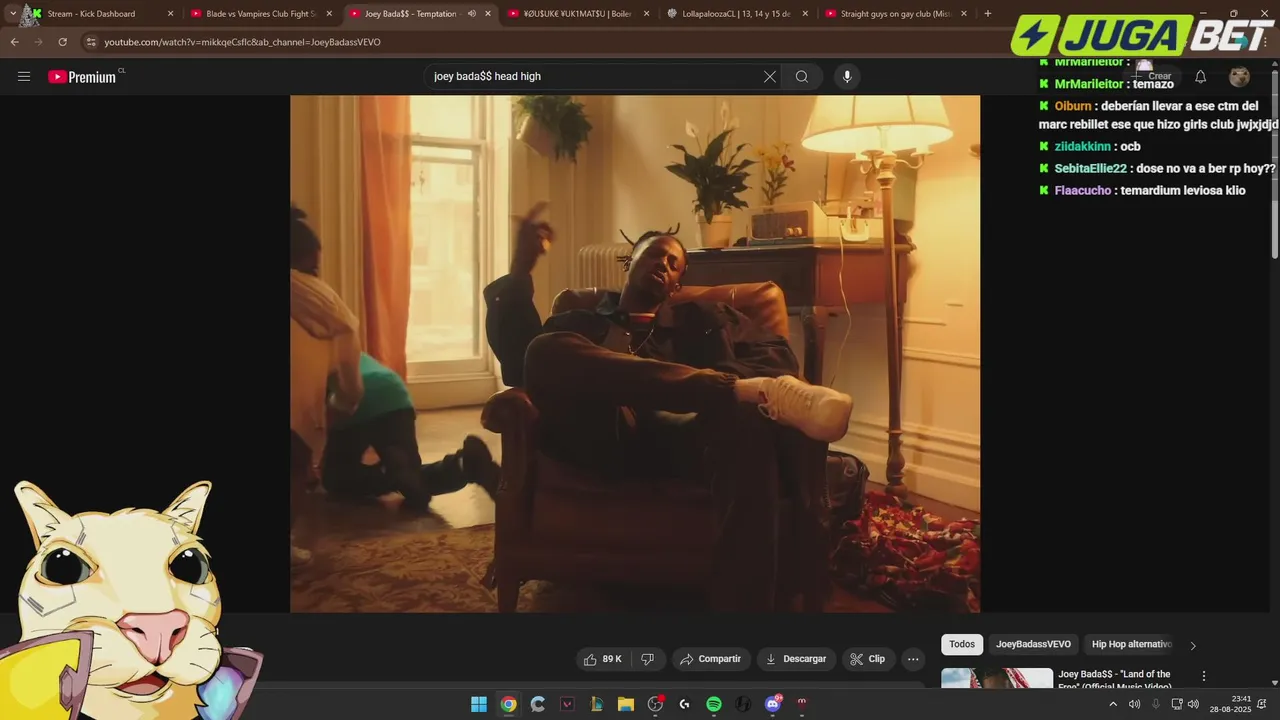Screen dimensions: 1280x720
Task: Create a Clip of the video
Action: pyautogui.click(x=867, y=659)
